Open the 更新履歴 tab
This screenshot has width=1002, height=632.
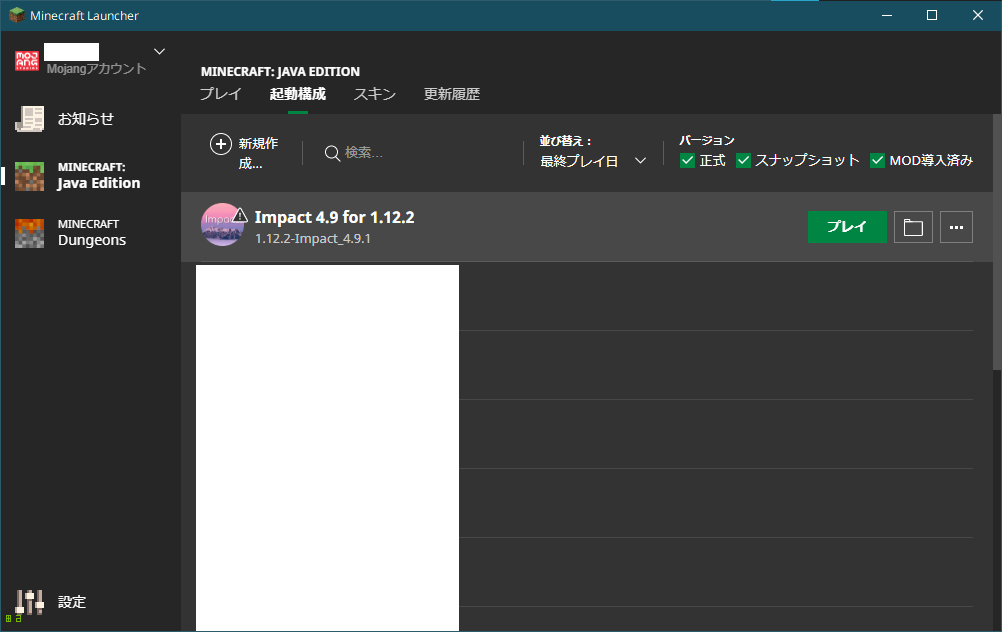[x=451, y=95]
